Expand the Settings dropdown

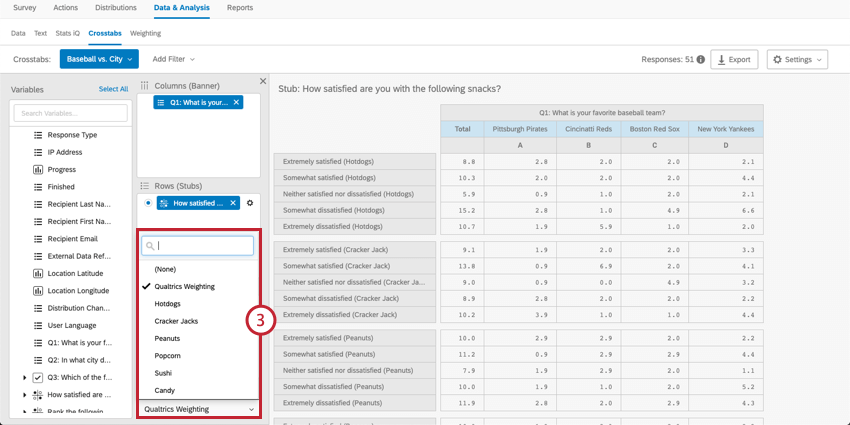click(797, 60)
